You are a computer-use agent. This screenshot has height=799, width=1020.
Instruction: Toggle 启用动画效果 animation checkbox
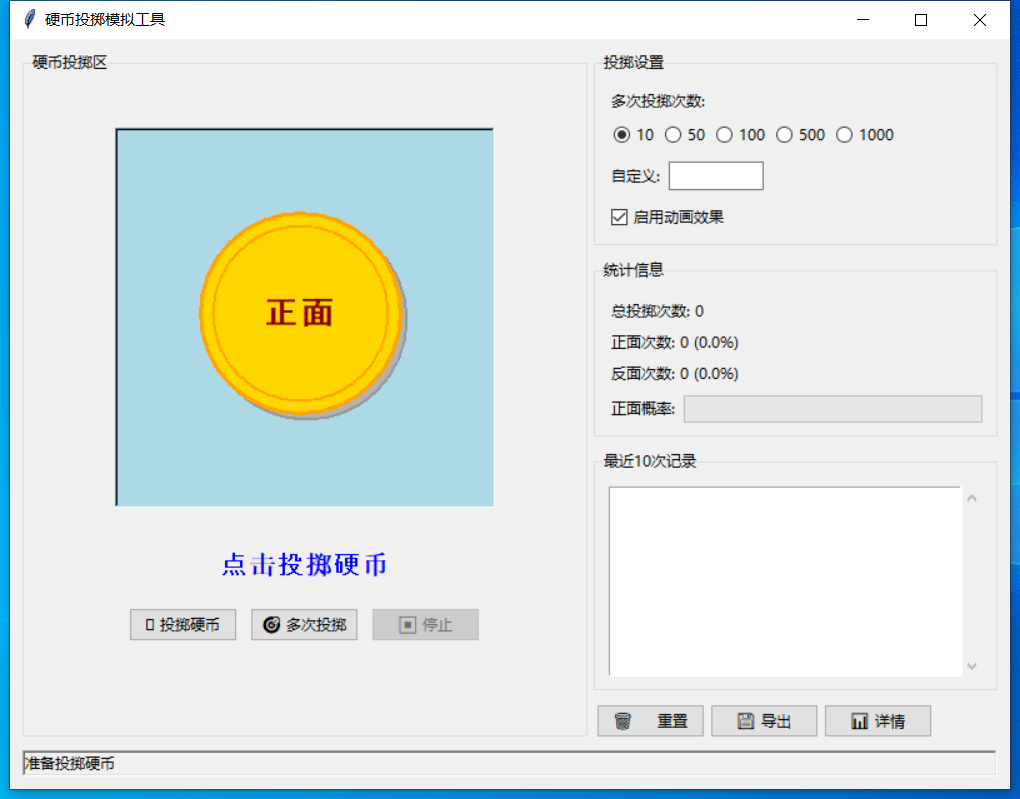(667, 217)
